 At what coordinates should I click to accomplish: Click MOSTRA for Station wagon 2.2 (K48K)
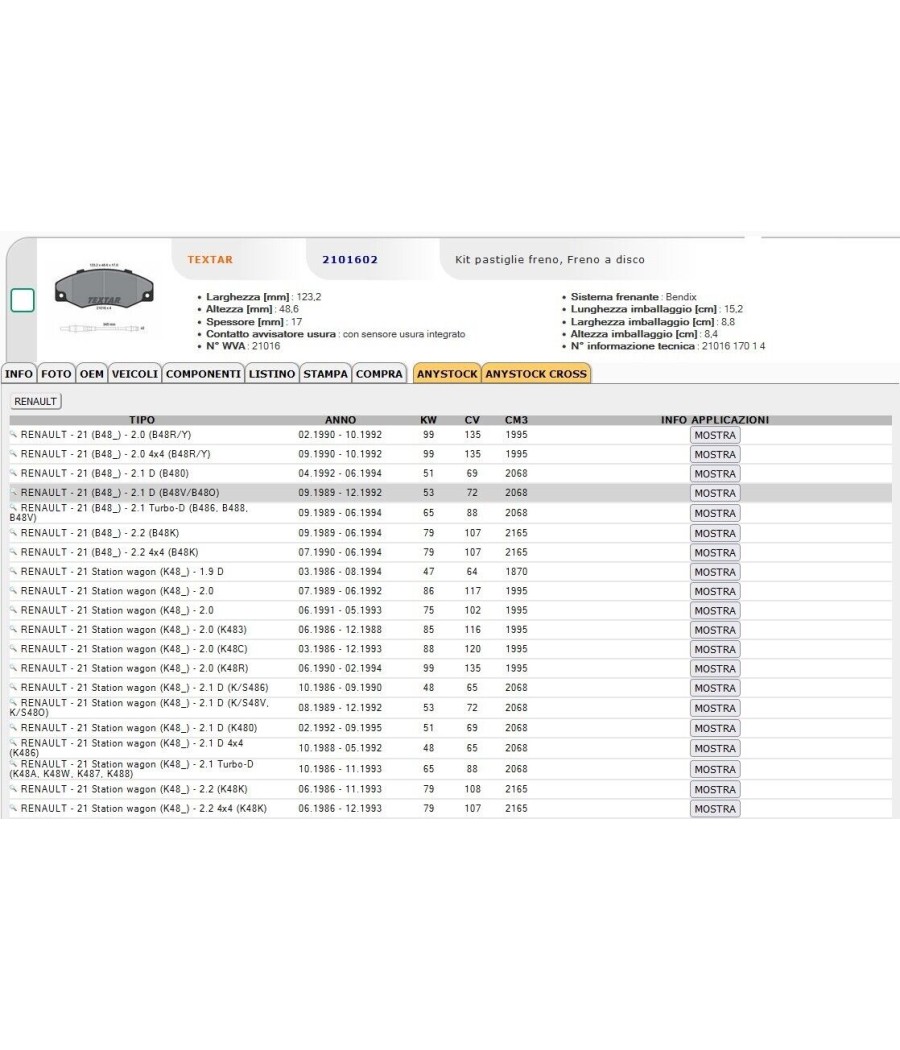click(715, 790)
